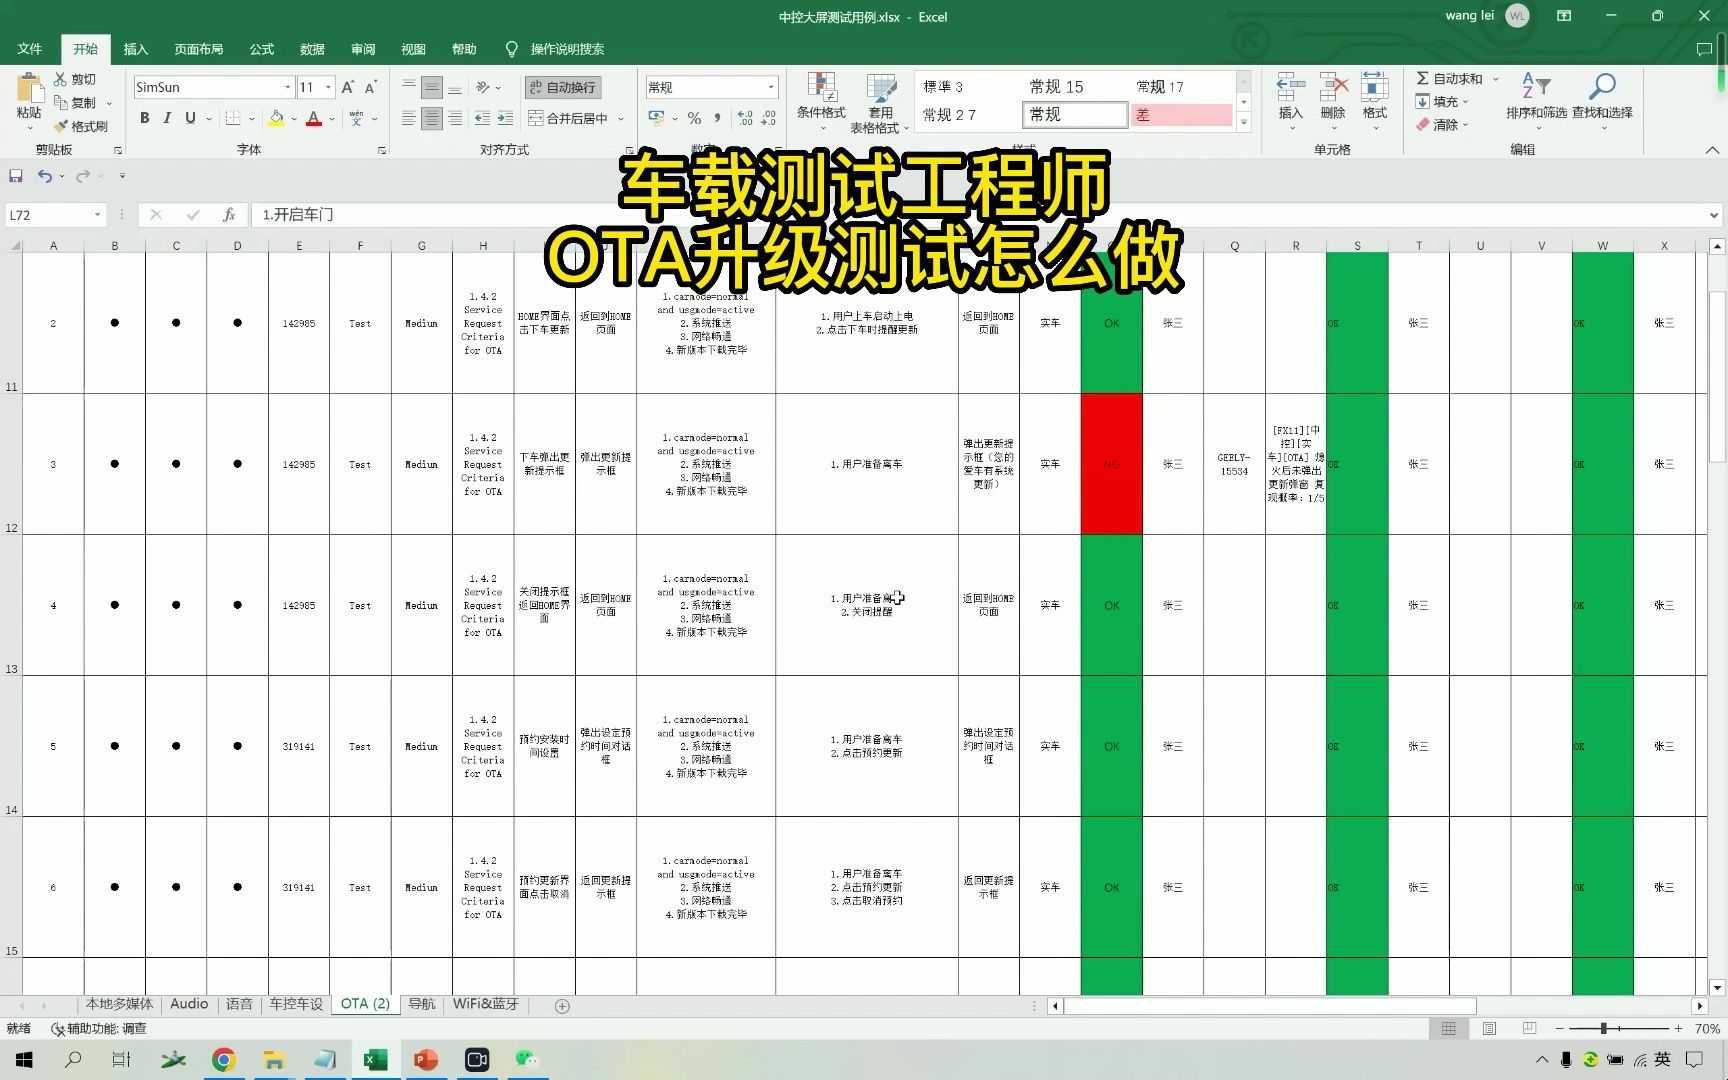The image size is (1728, 1080).
Task: Open the font size dropdown
Action: pos(328,87)
